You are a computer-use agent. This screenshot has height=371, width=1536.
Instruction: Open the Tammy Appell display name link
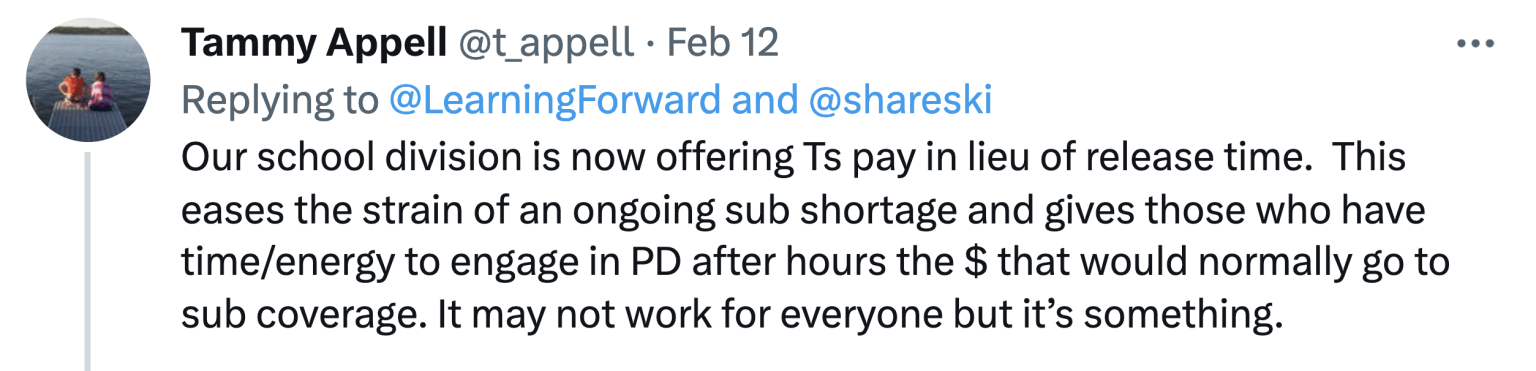[x=314, y=44]
